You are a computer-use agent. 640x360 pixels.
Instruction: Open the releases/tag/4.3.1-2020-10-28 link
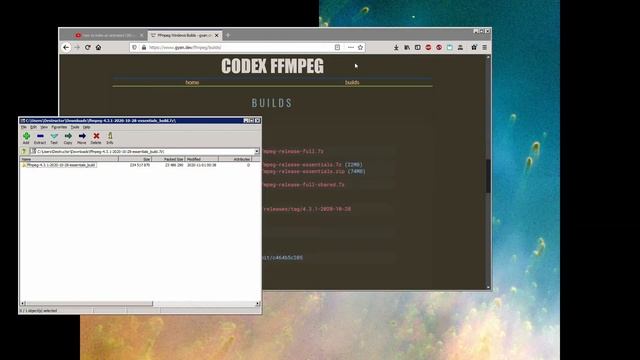click(x=307, y=209)
